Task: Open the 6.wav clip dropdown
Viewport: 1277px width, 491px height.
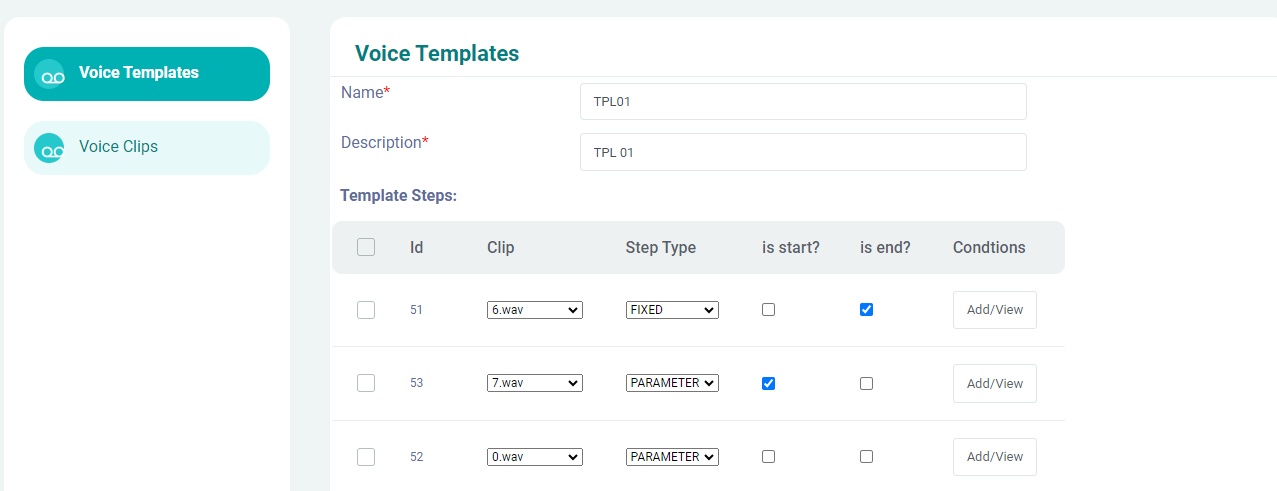Action: tap(535, 310)
